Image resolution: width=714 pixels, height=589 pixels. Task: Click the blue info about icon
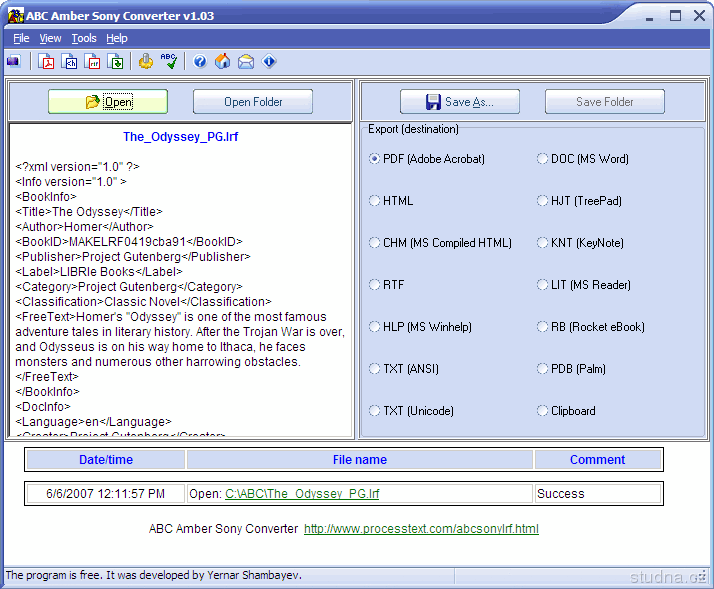coord(269,62)
